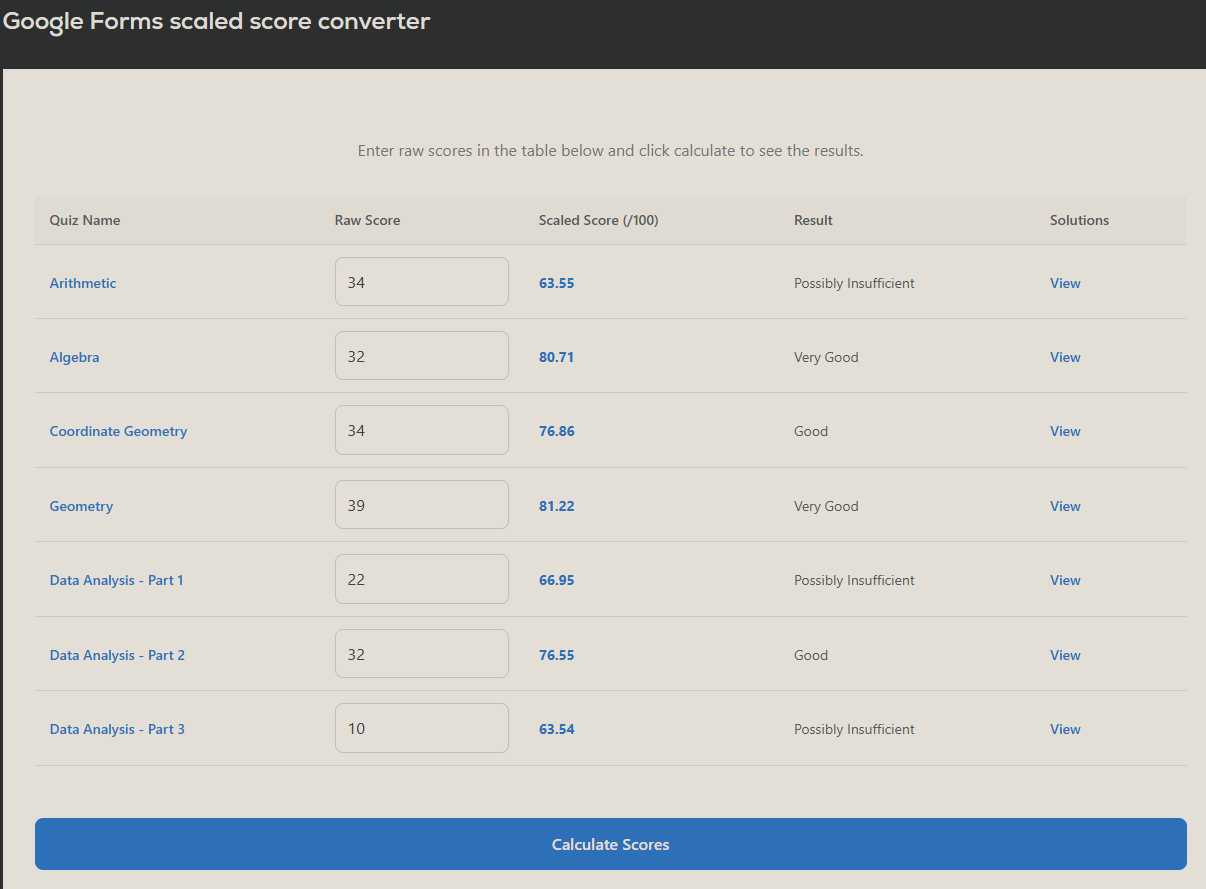The height and width of the screenshot is (889, 1206).
Task: Click the Algebra scaled score 80.71
Action: click(556, 357)
